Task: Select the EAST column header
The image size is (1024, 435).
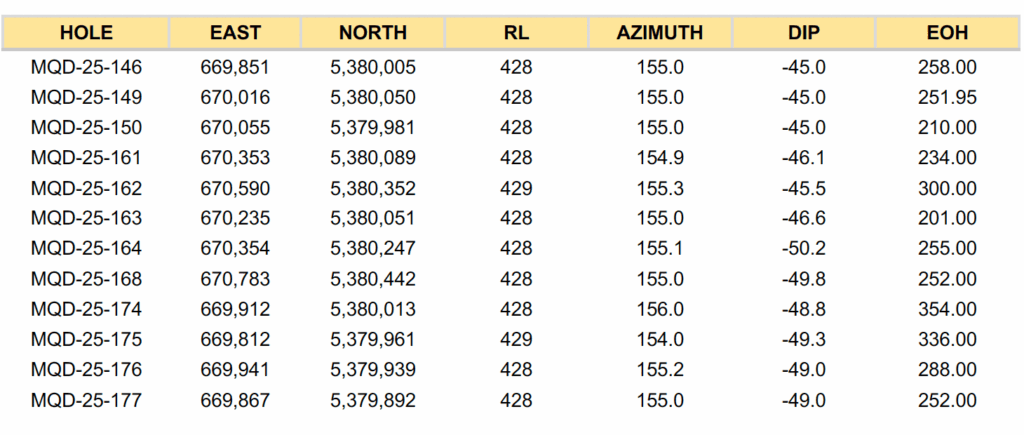Action: (235, 33)
